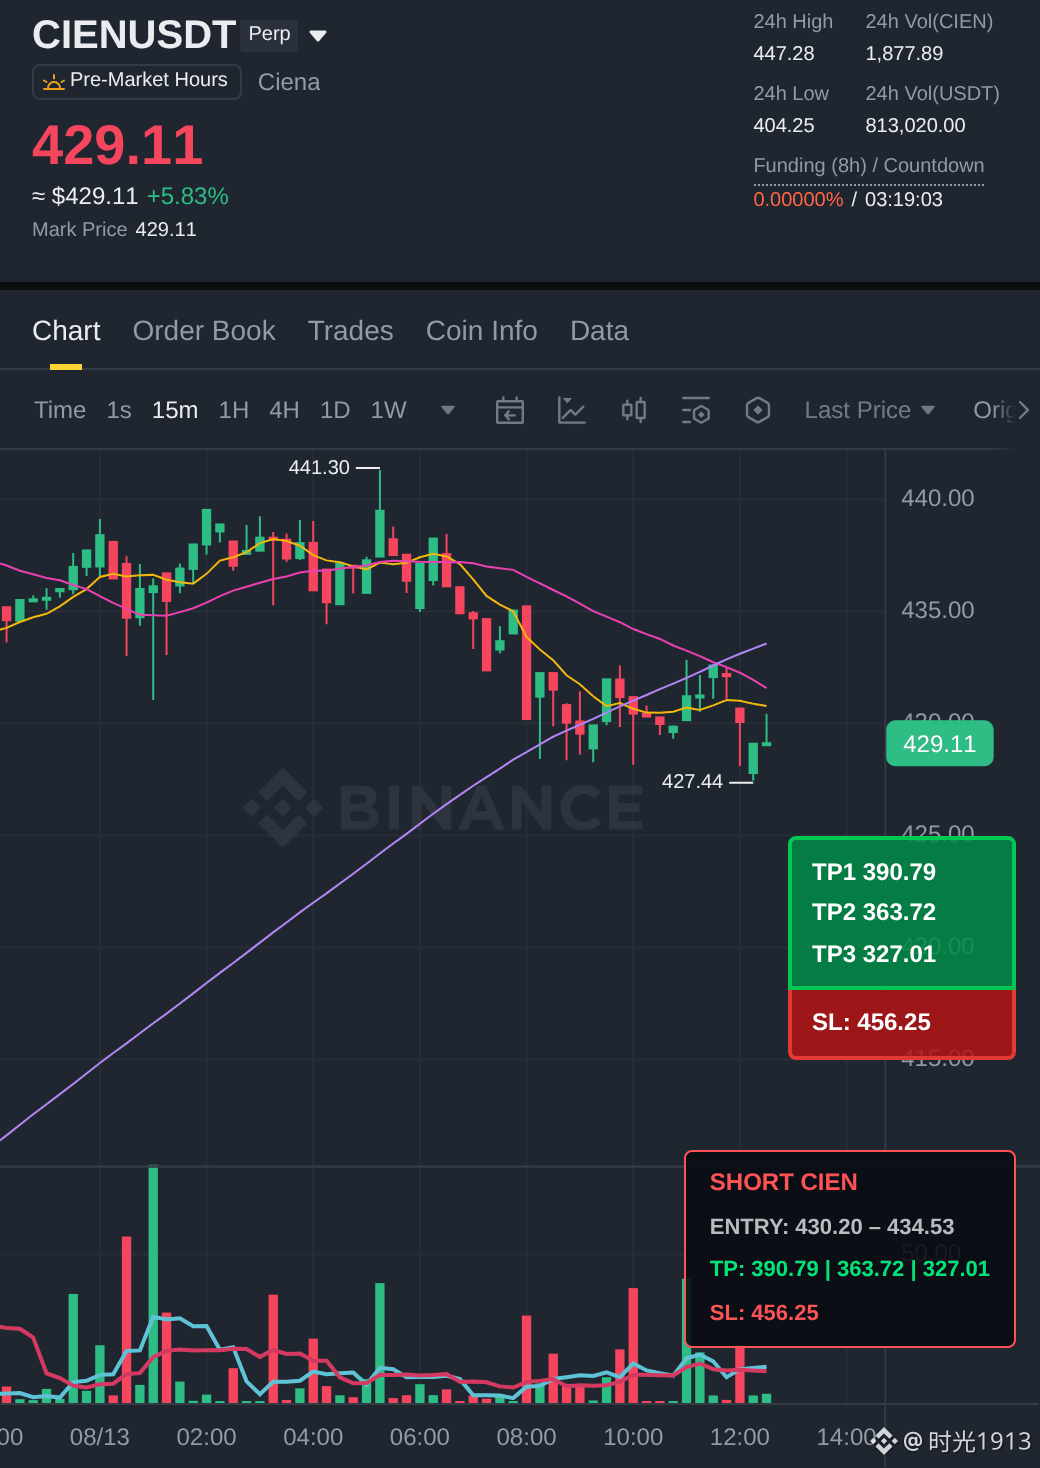Tap the 24h Vol(USDT) value 813,020.00
Image resolution: width=1040 pixels, height=1468 pixels.
[x=915, y=126]
